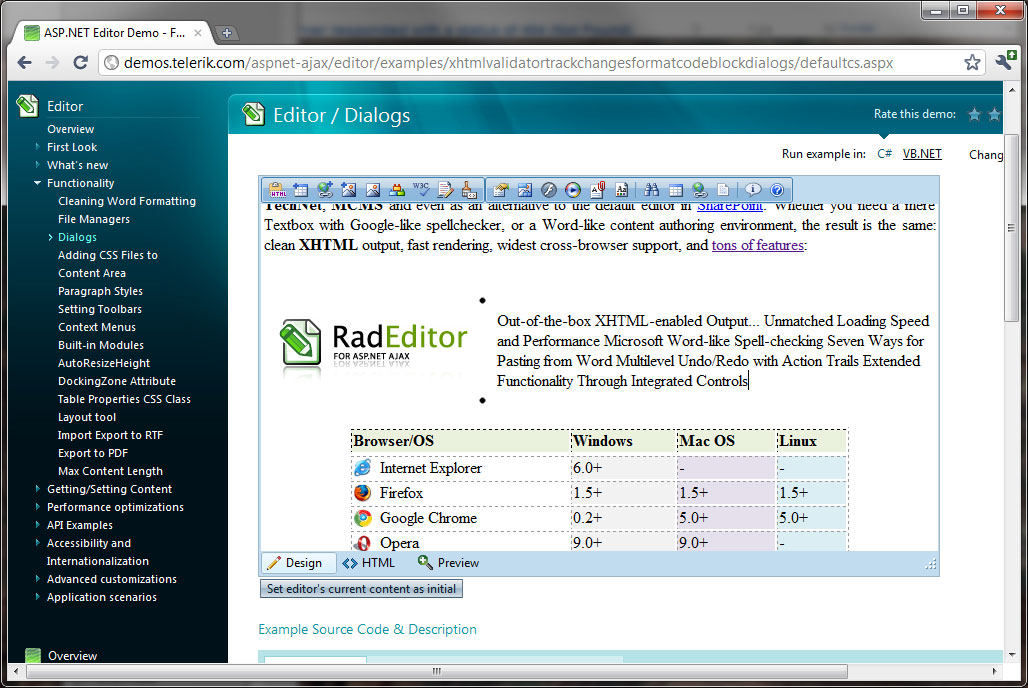The image size is (1028, 688).
Task: Open the Flash Manager dialog icon
Action: pyautogui.click(x=549, y=190)
